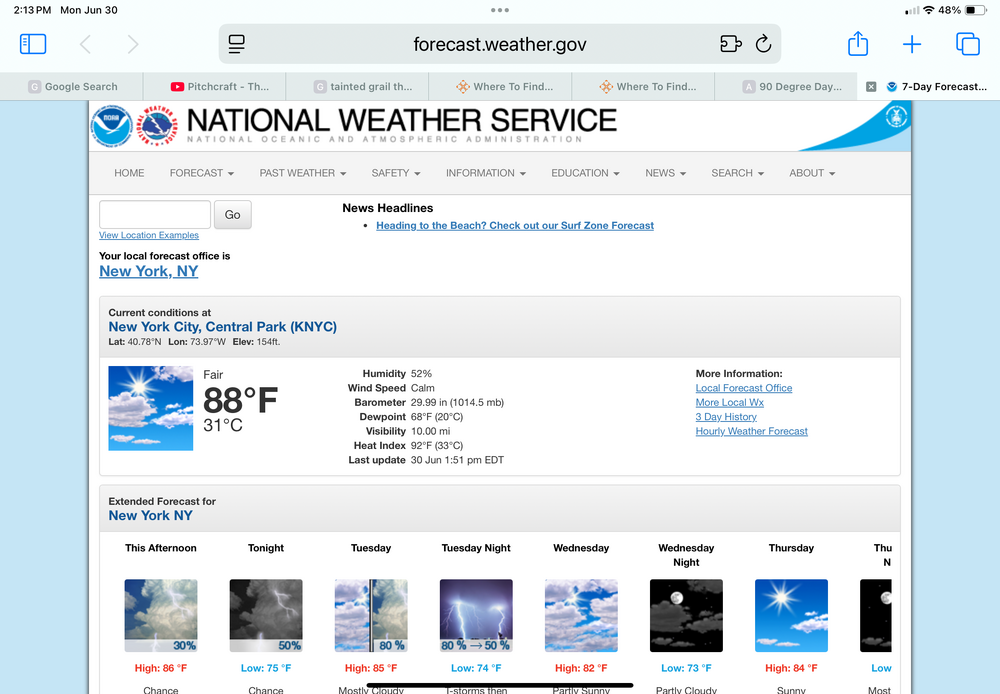Viewport: 1000px width, 694px height.
Task: Open the Hourly Weather Forecast link
Action: pyautogui.click(x=751, y=431)
